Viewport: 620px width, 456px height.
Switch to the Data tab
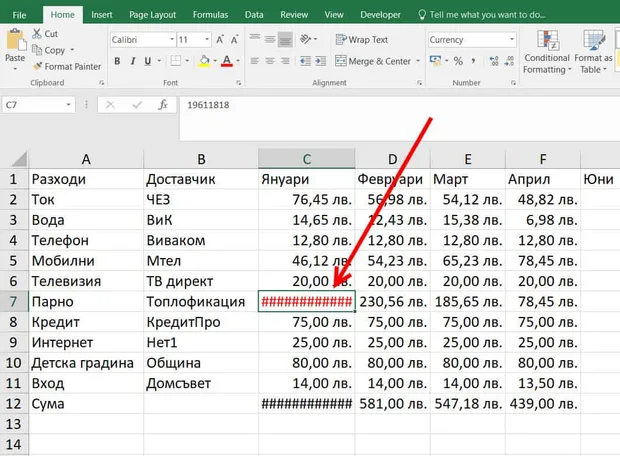click(x=254, y=15)
